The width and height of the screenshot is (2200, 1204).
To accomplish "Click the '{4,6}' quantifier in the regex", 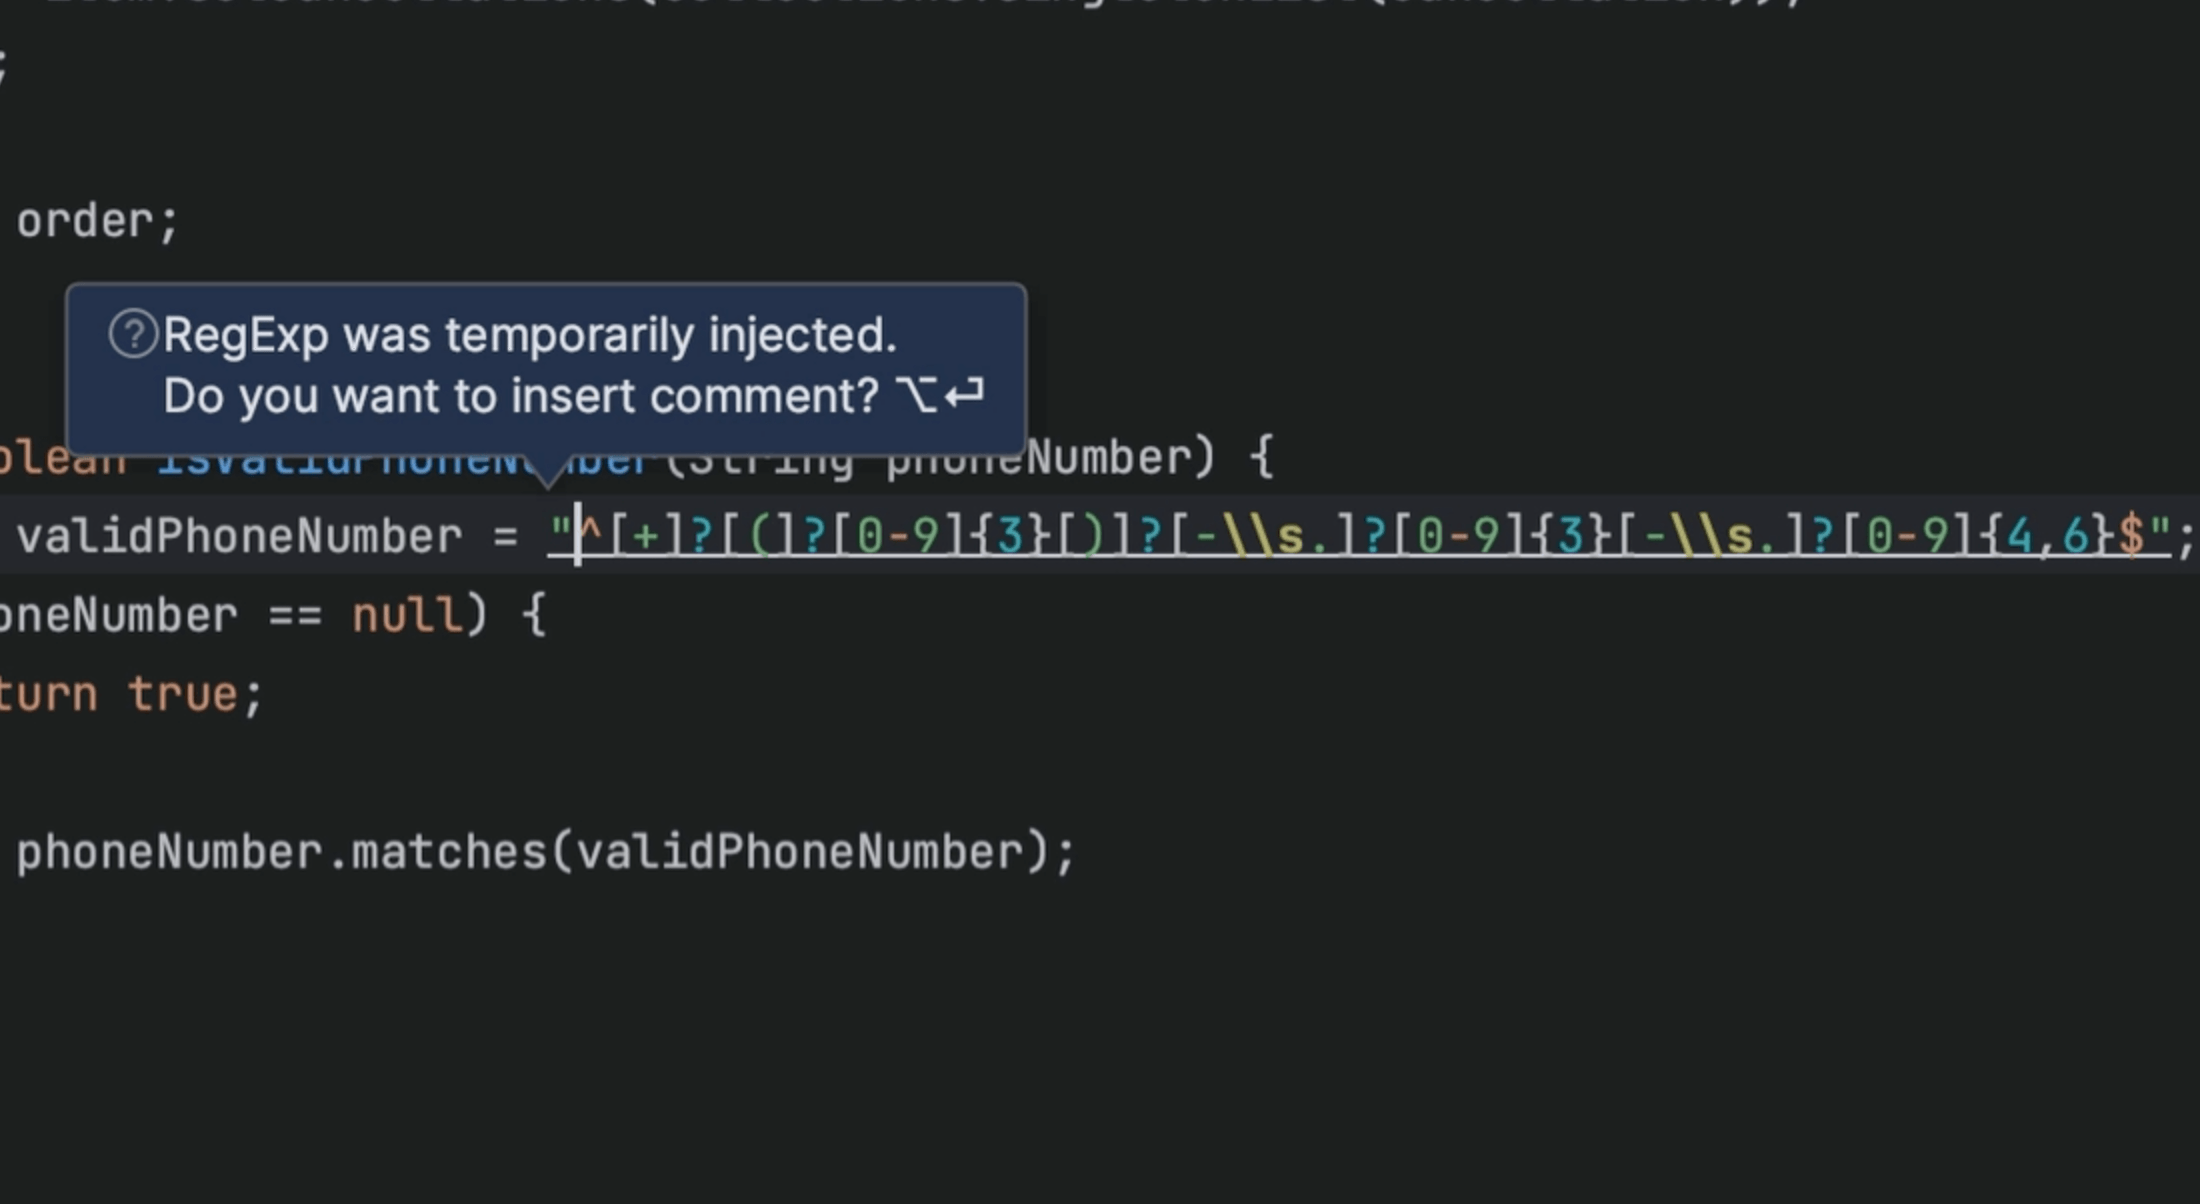I will pyautogui.click(x=2046, y=536).
